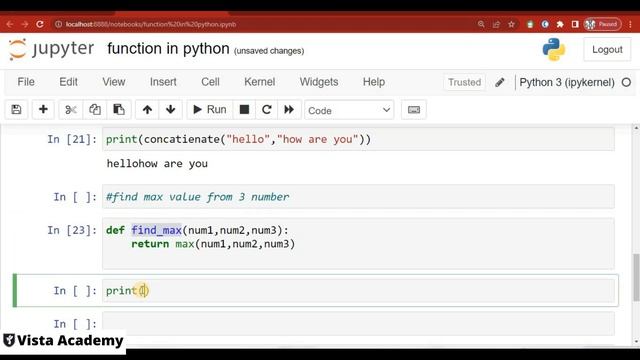Restart the kernel with circular arrow icon

click(267, 110)
